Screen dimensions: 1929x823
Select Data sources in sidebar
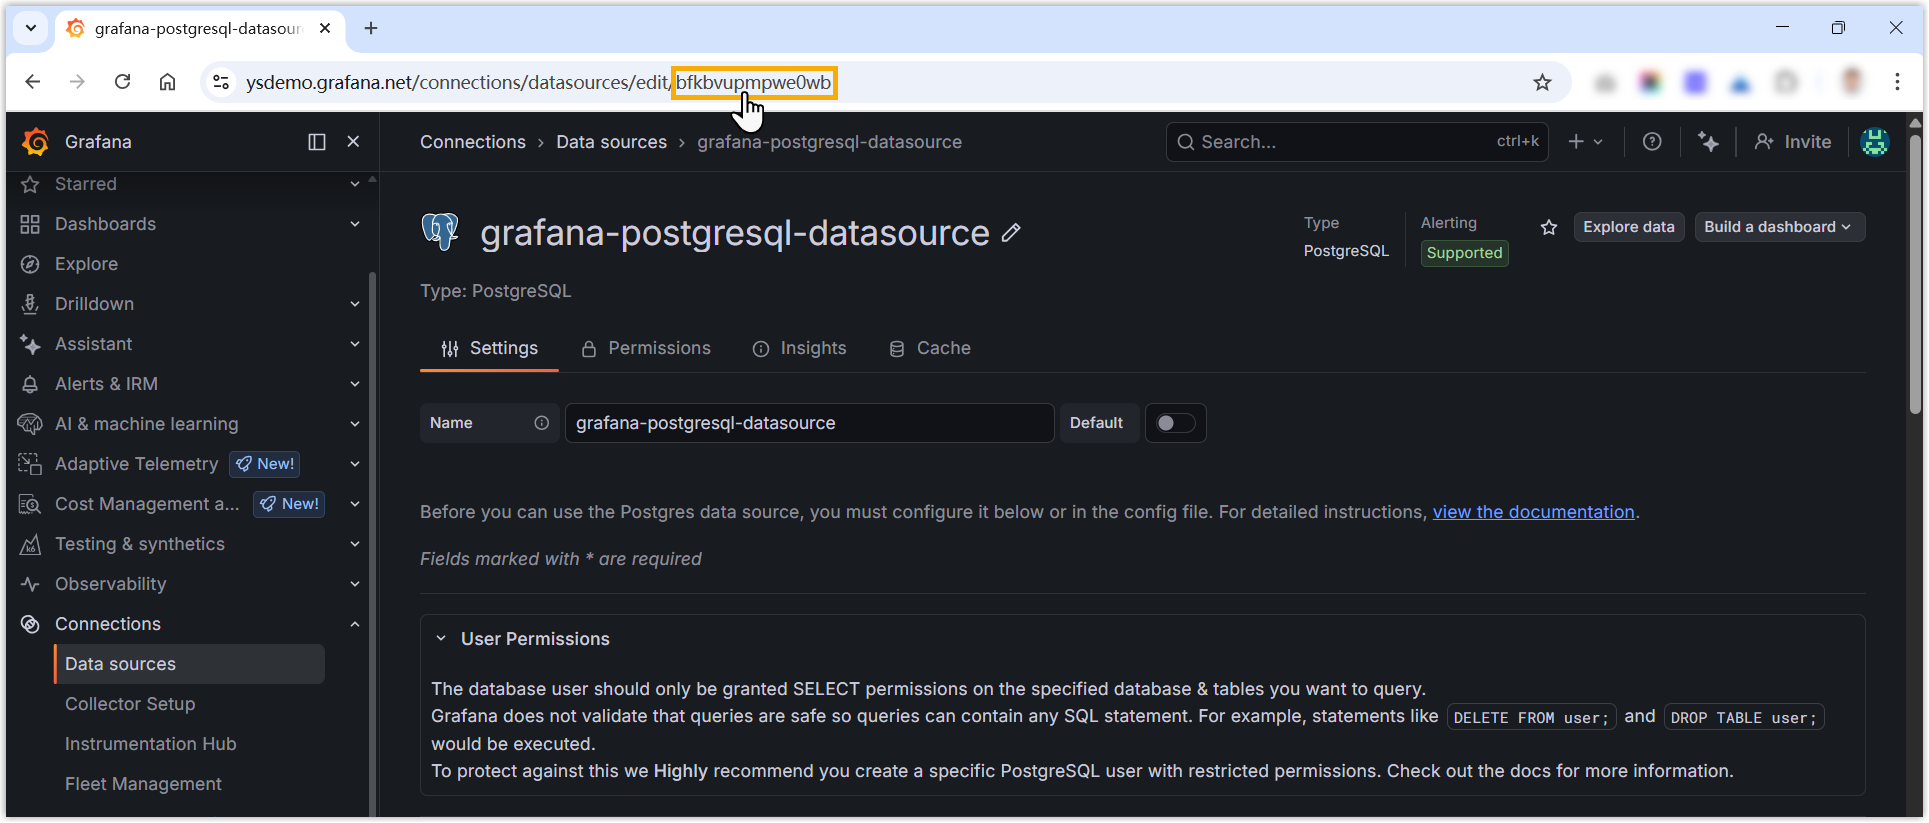[x=190, y=664]
